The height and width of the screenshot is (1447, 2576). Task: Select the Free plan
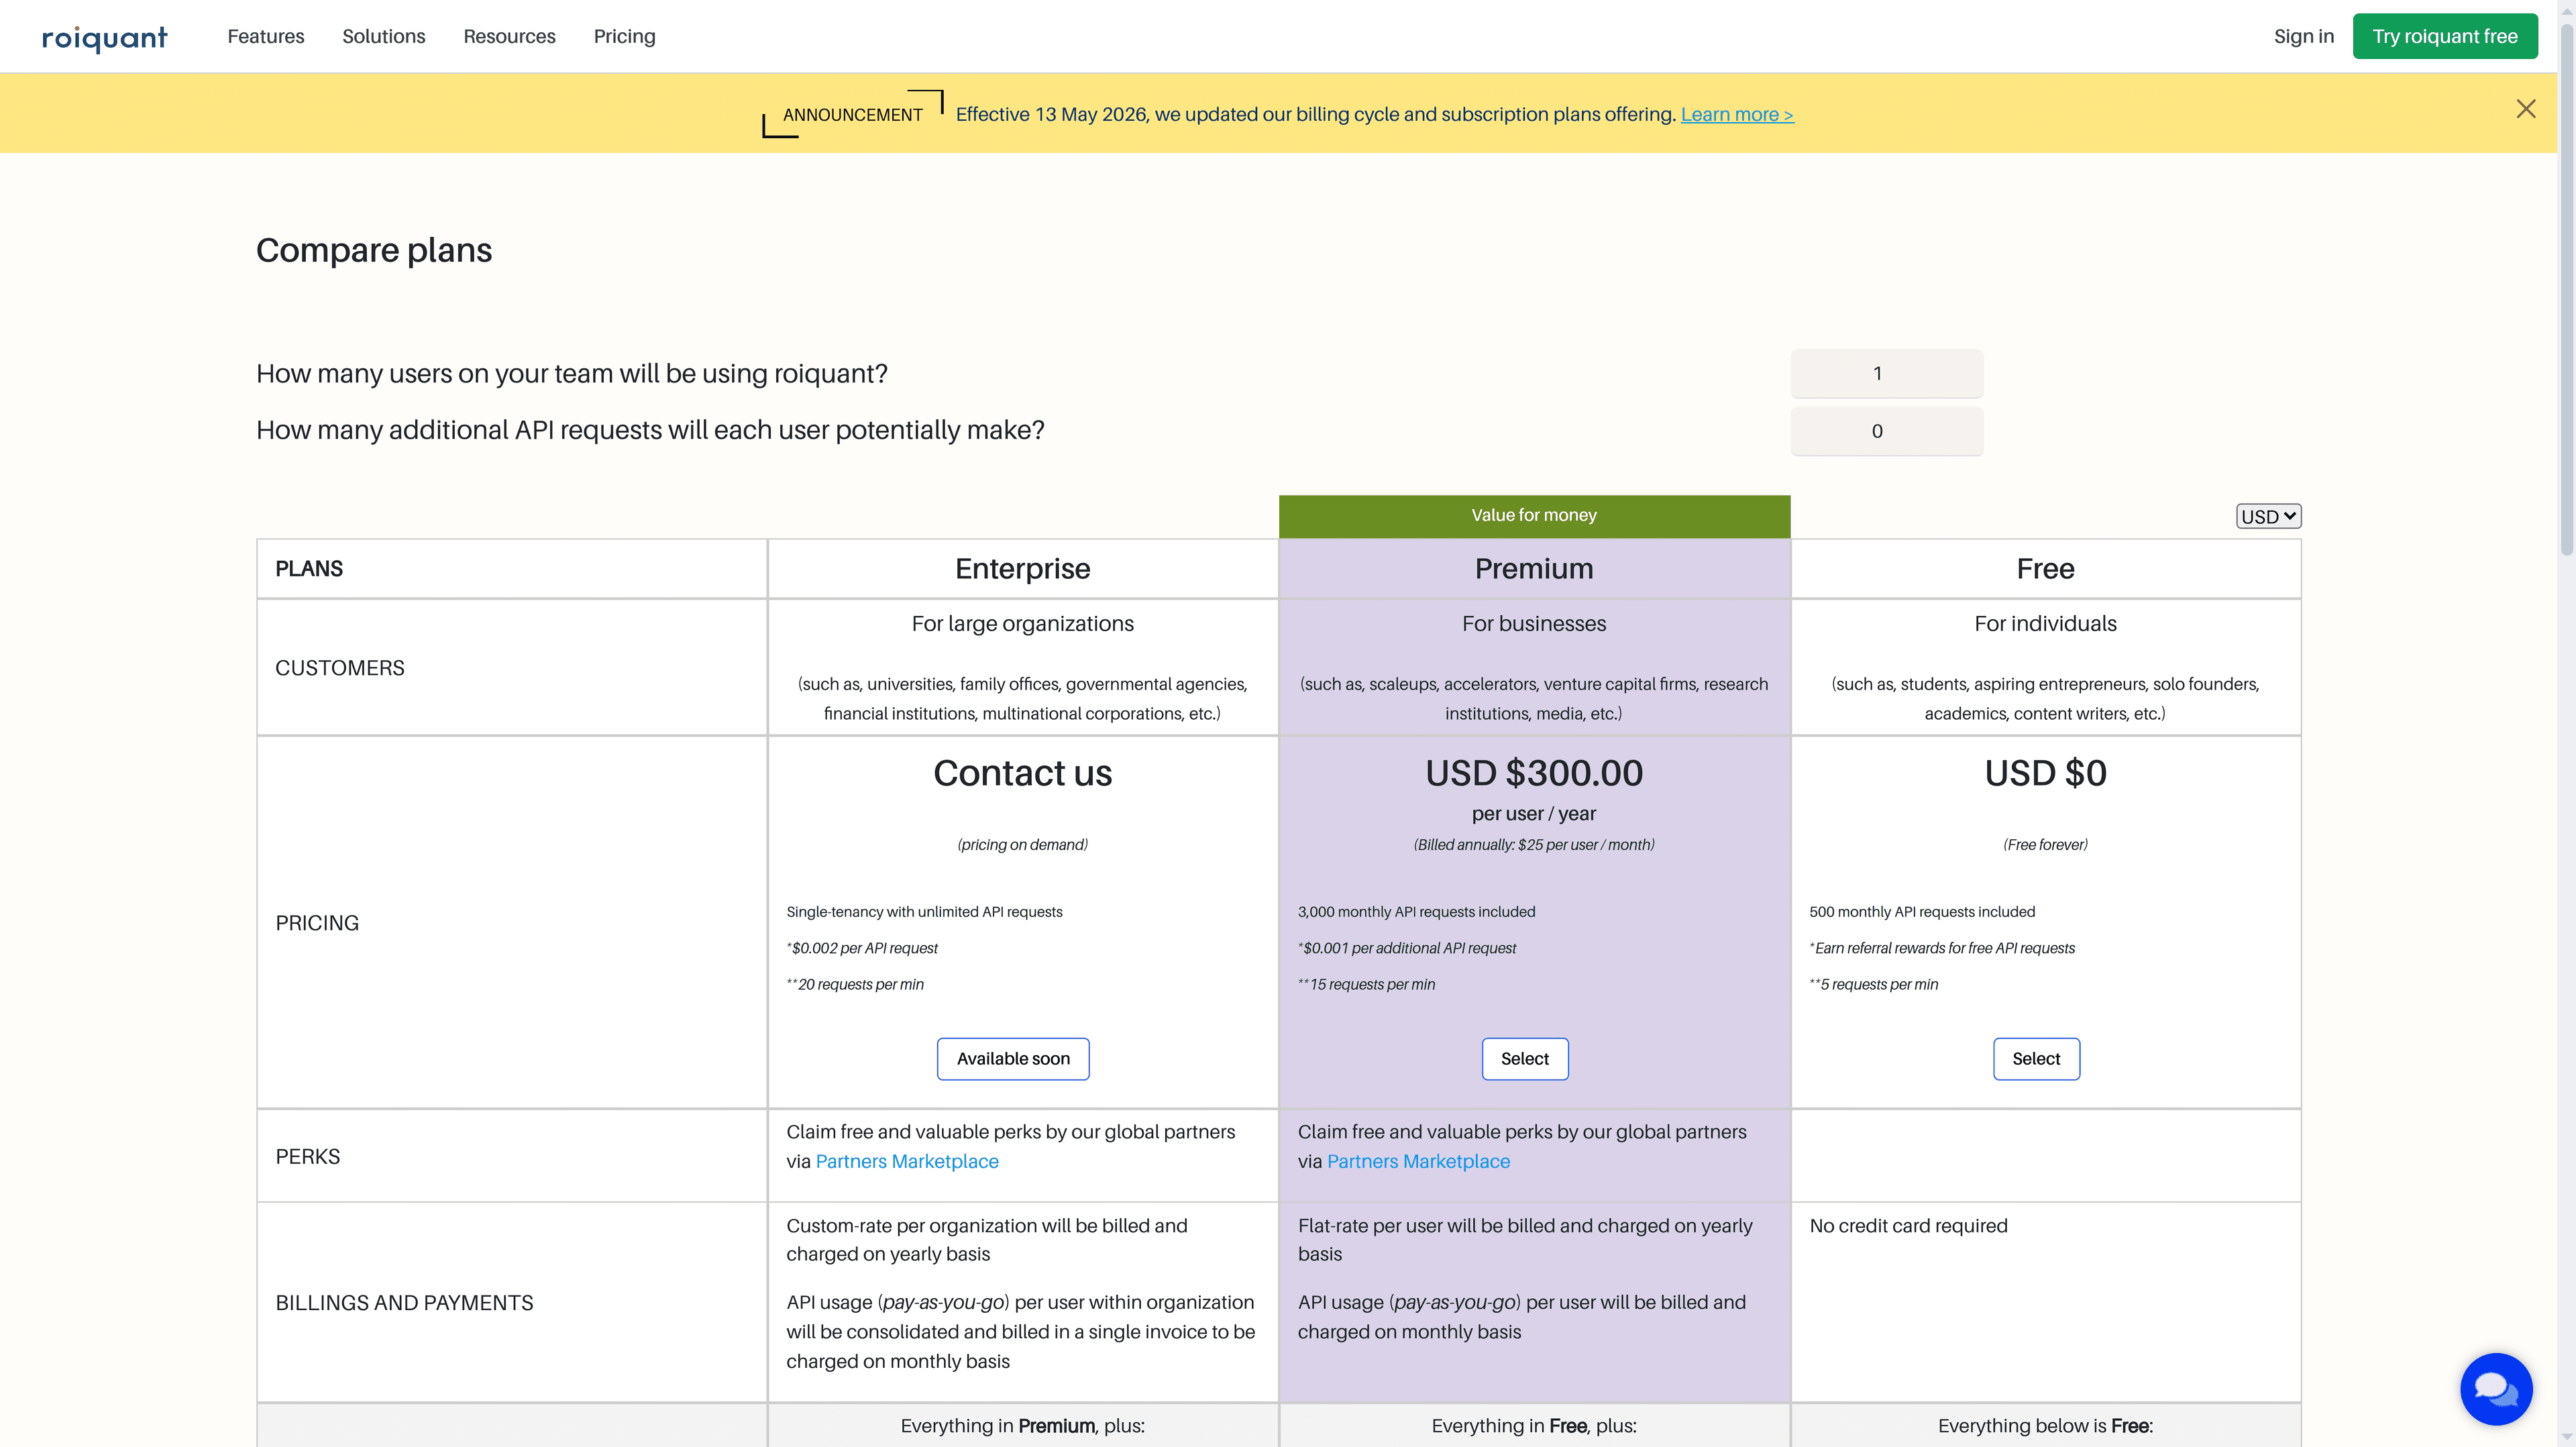pos(2036,1059)
